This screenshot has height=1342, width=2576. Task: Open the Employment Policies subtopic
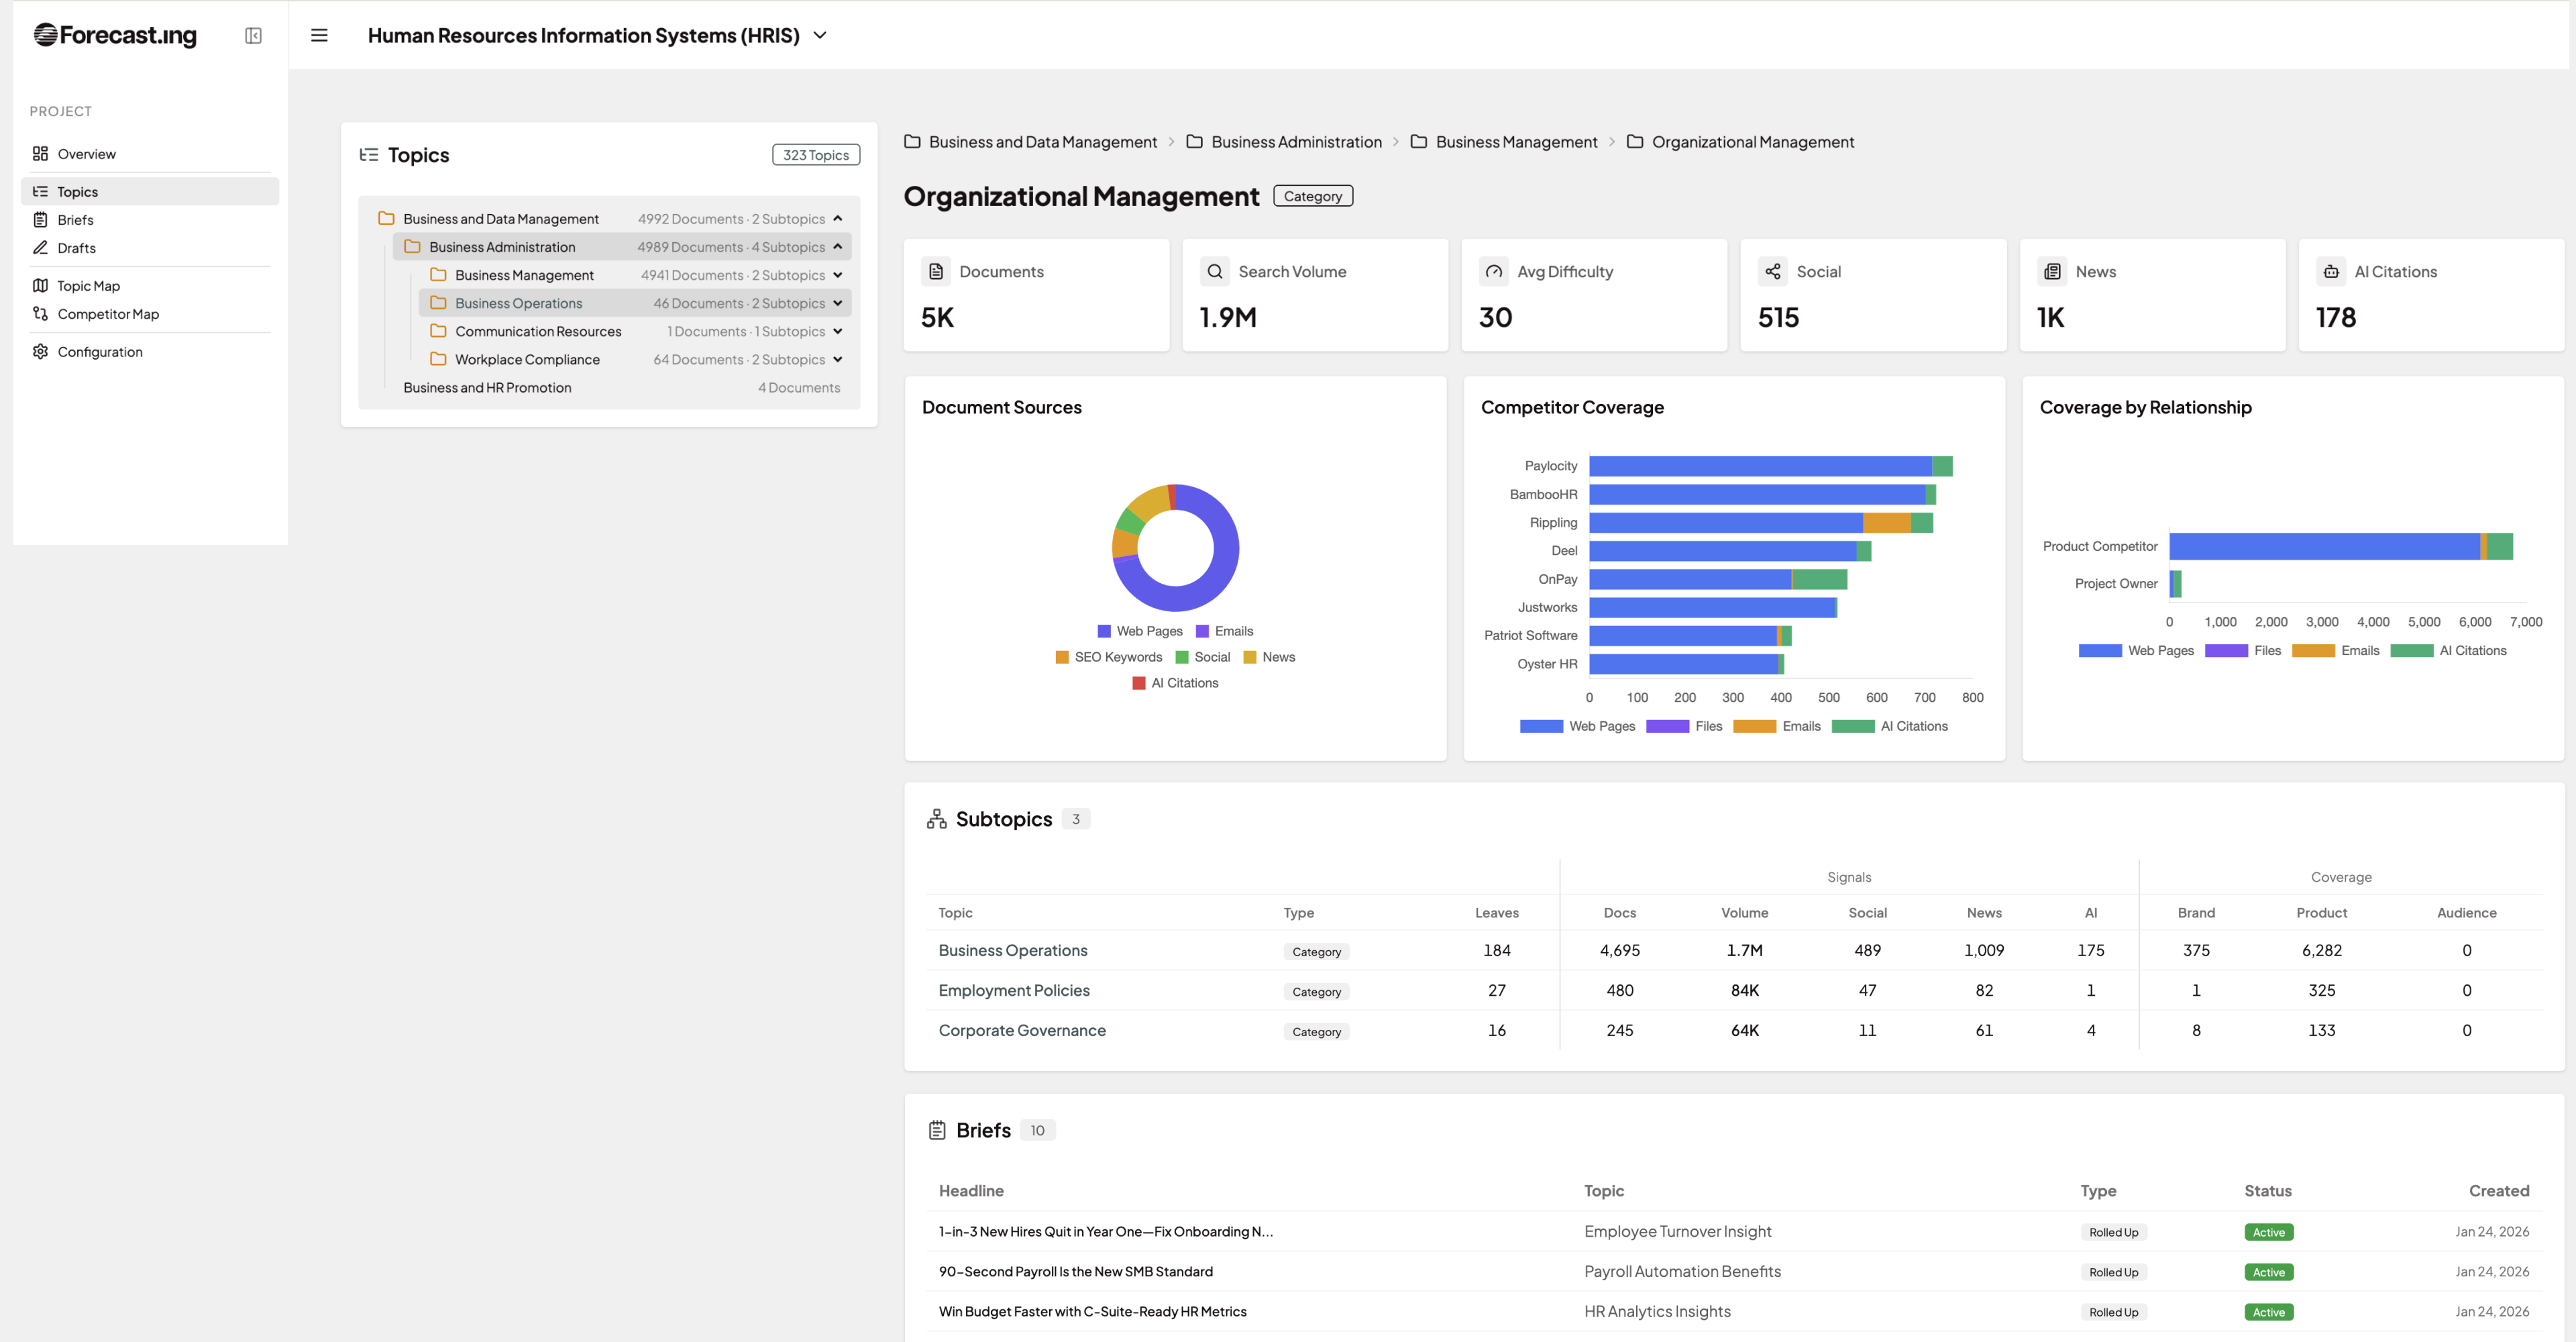1014,990
